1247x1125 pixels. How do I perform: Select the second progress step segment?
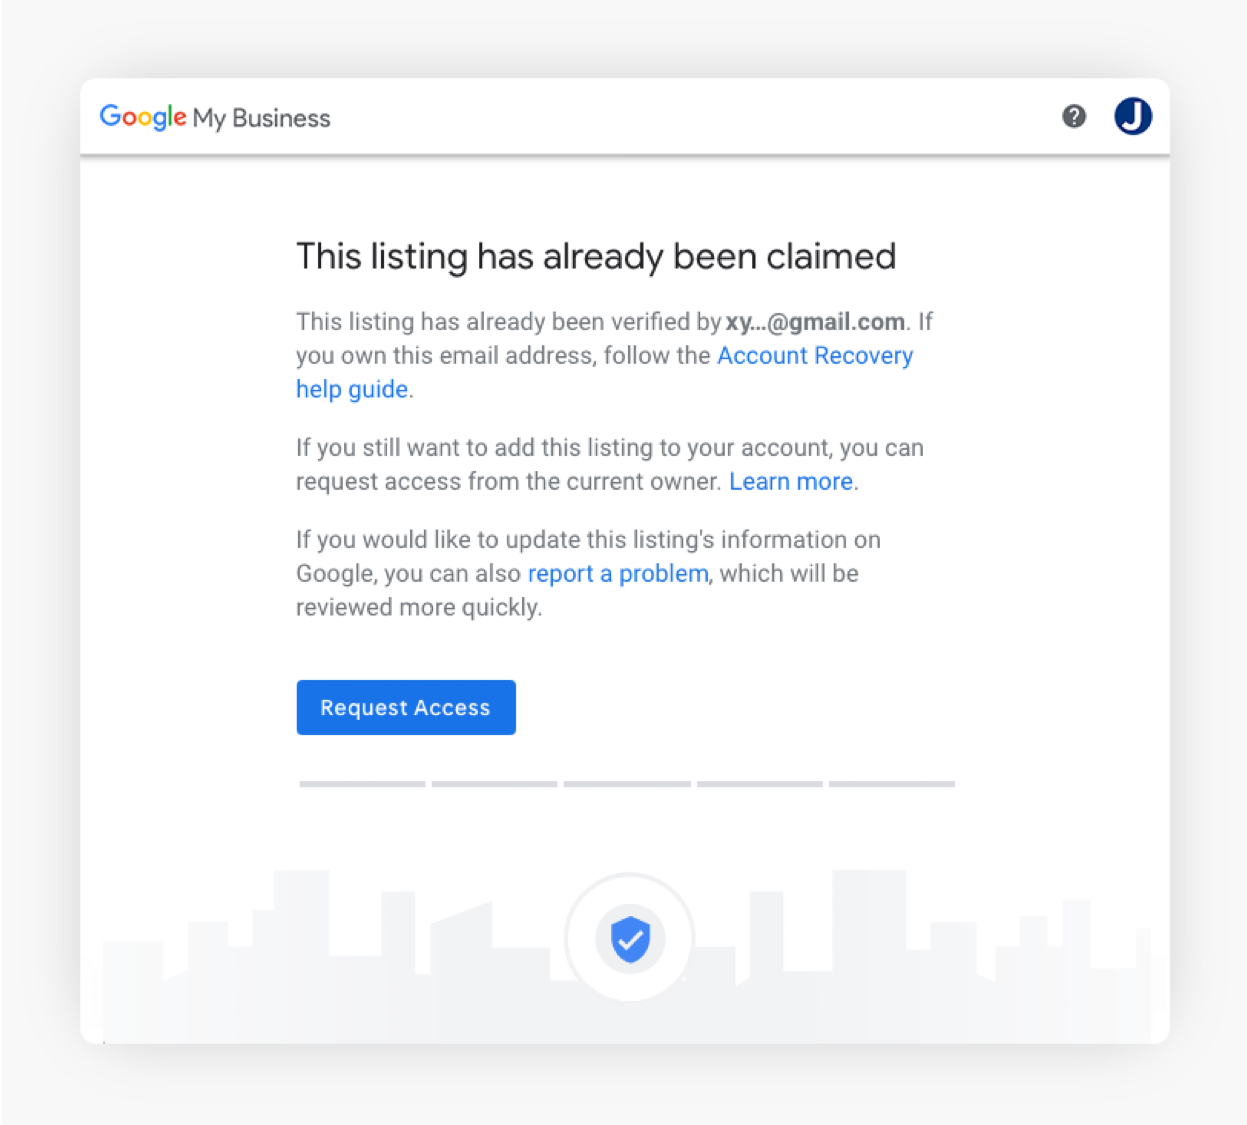[494, 784]
